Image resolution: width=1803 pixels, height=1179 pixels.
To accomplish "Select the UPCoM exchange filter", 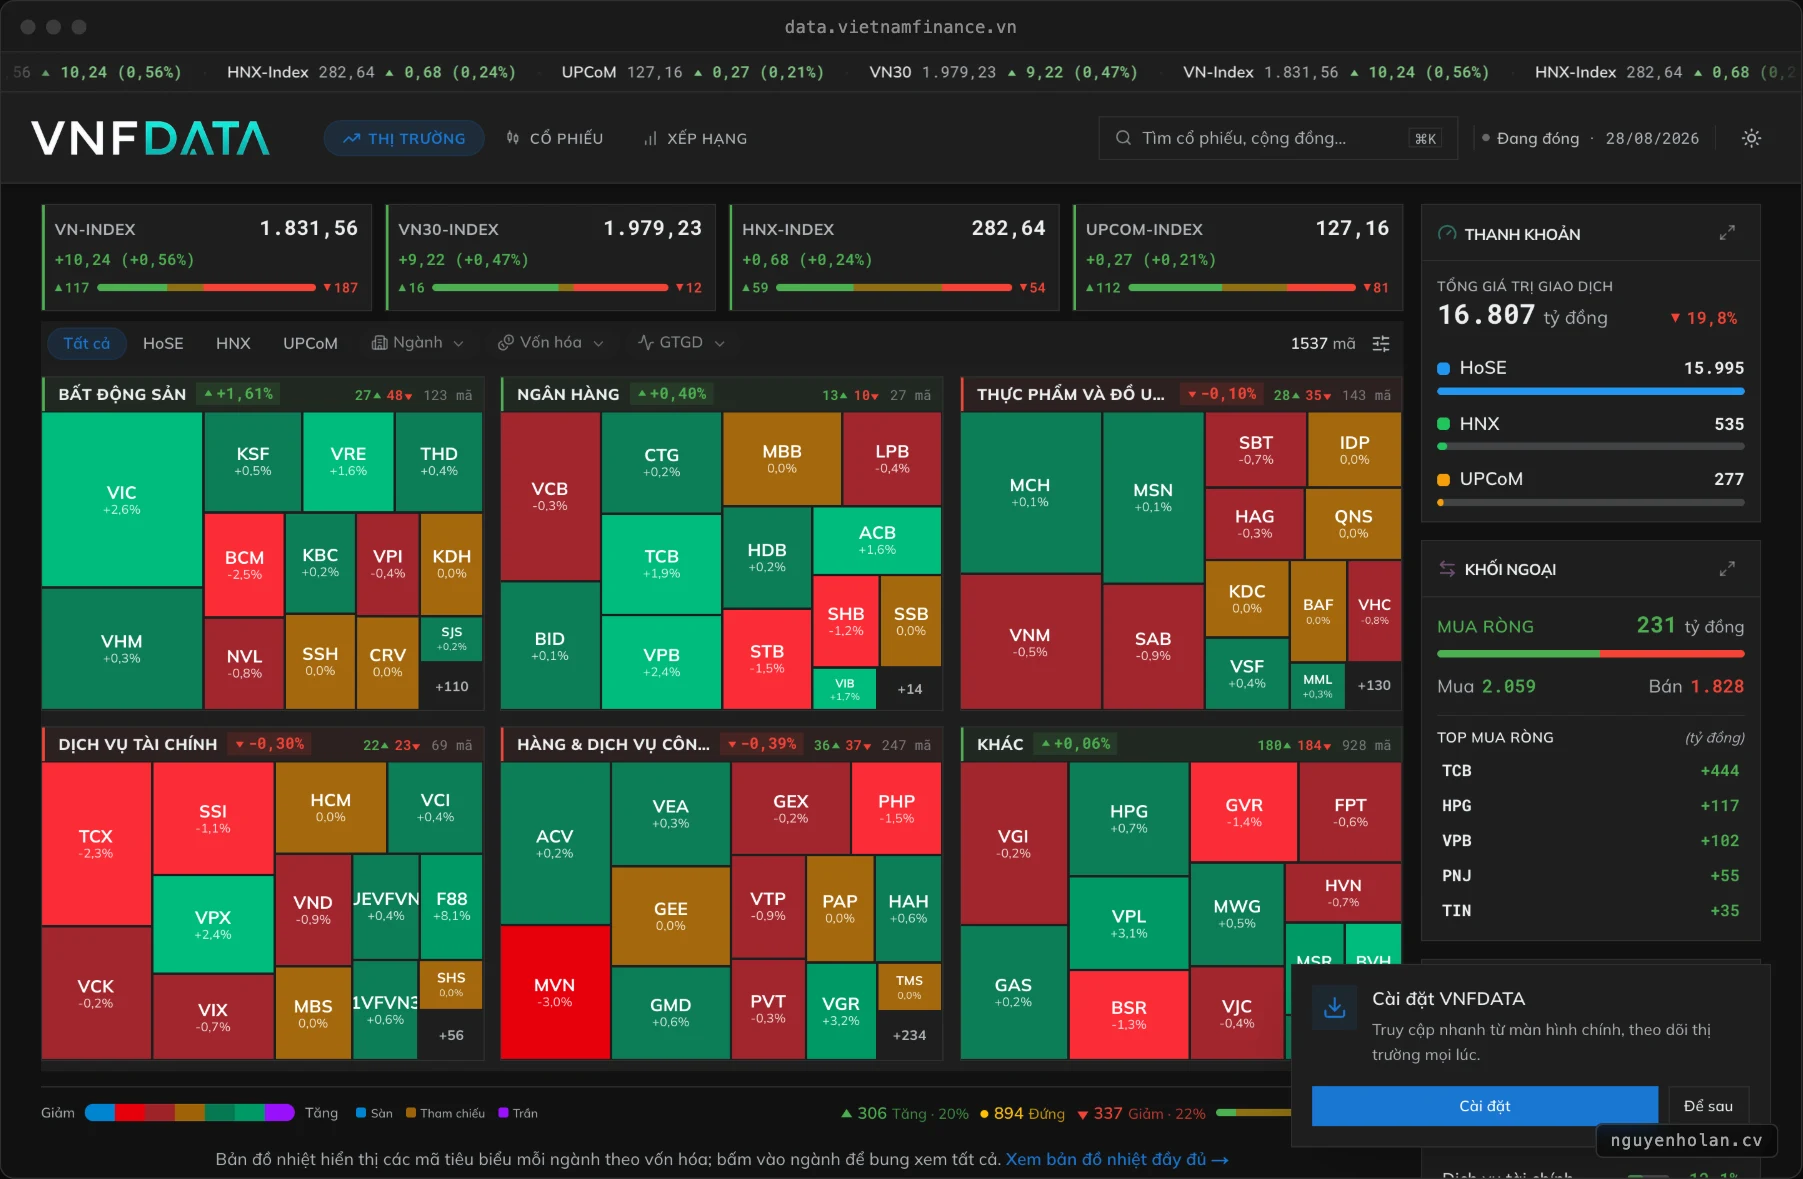I will (310, 343).
